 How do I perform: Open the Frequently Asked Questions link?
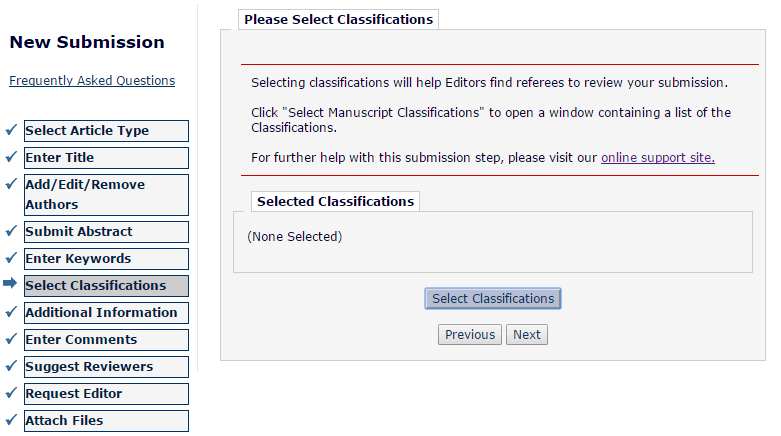click(92, 81)
